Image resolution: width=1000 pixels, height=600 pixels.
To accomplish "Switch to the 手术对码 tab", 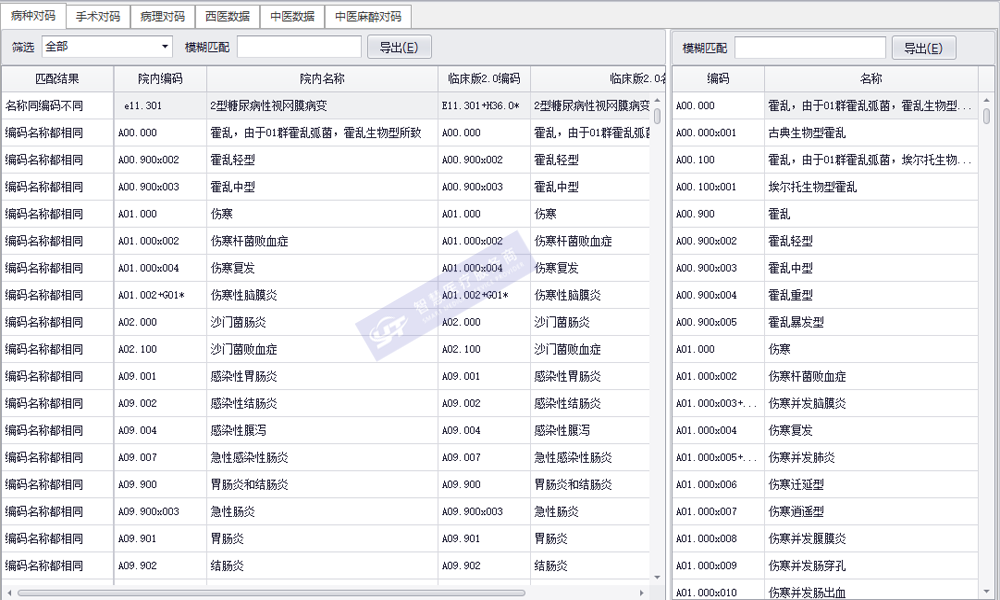I will point(98,17).
